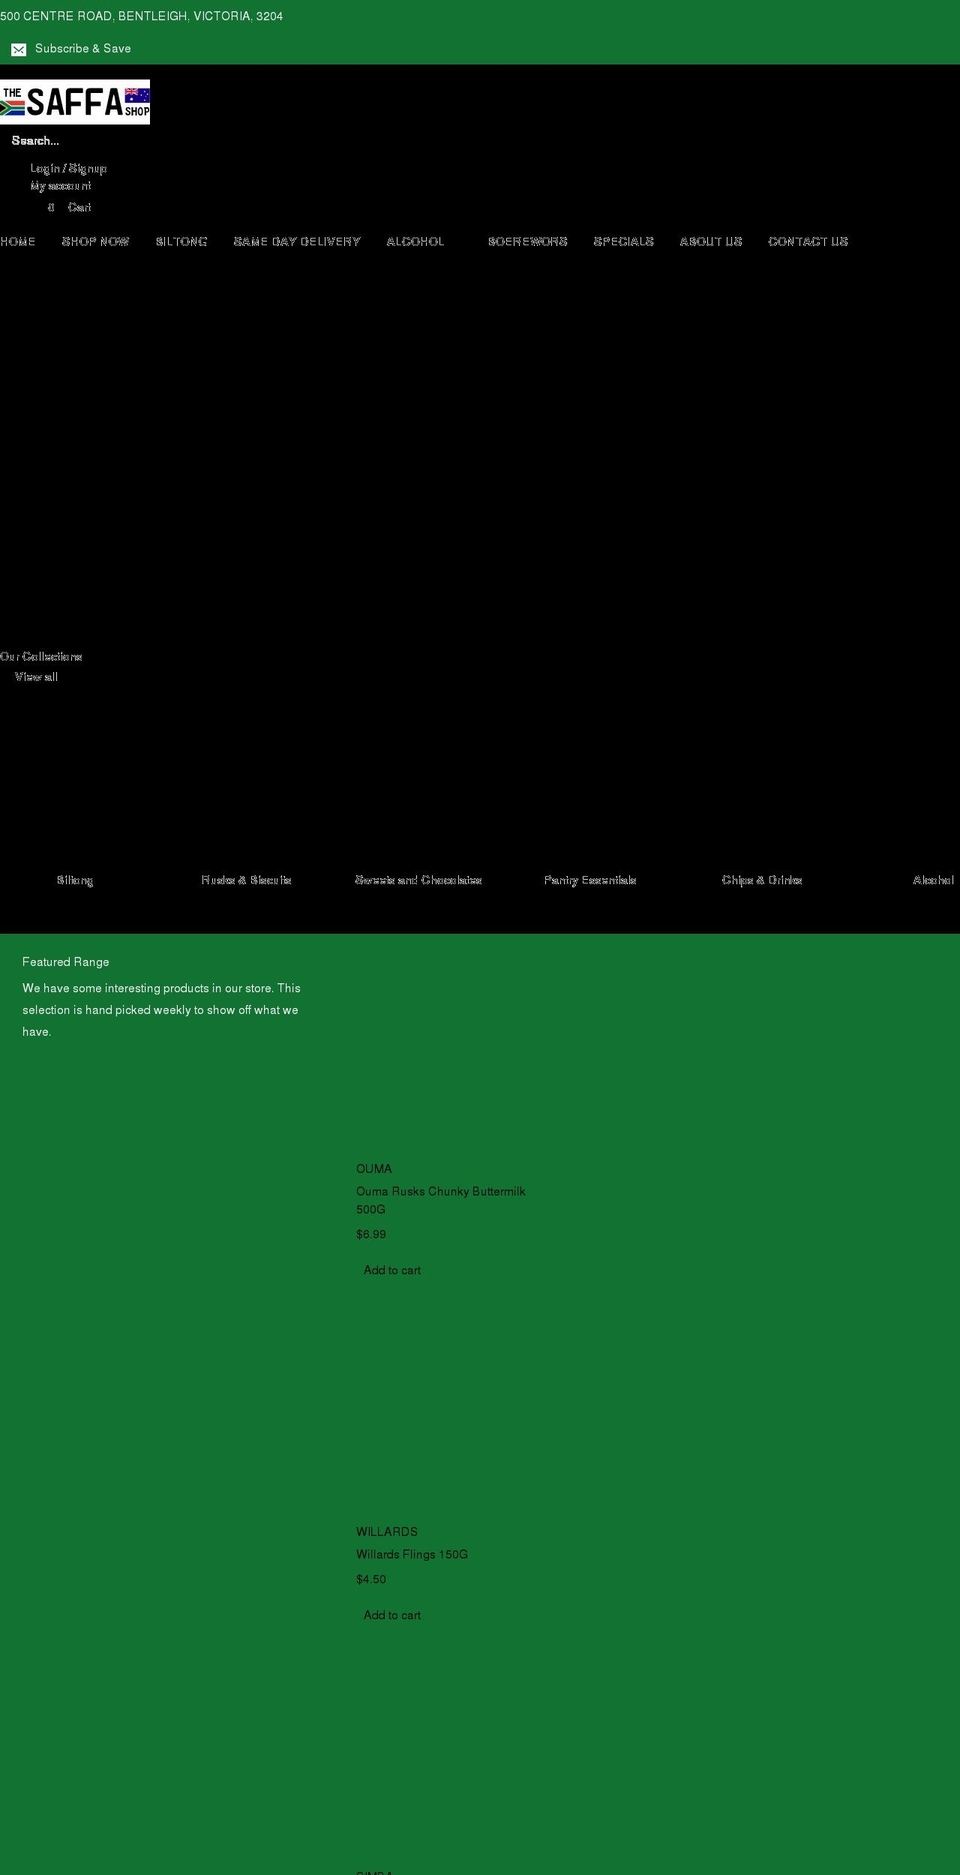The height and width of the screenshot is (1875, 960).
Task: Open the Login / Signup link
Action: point(68,168)
